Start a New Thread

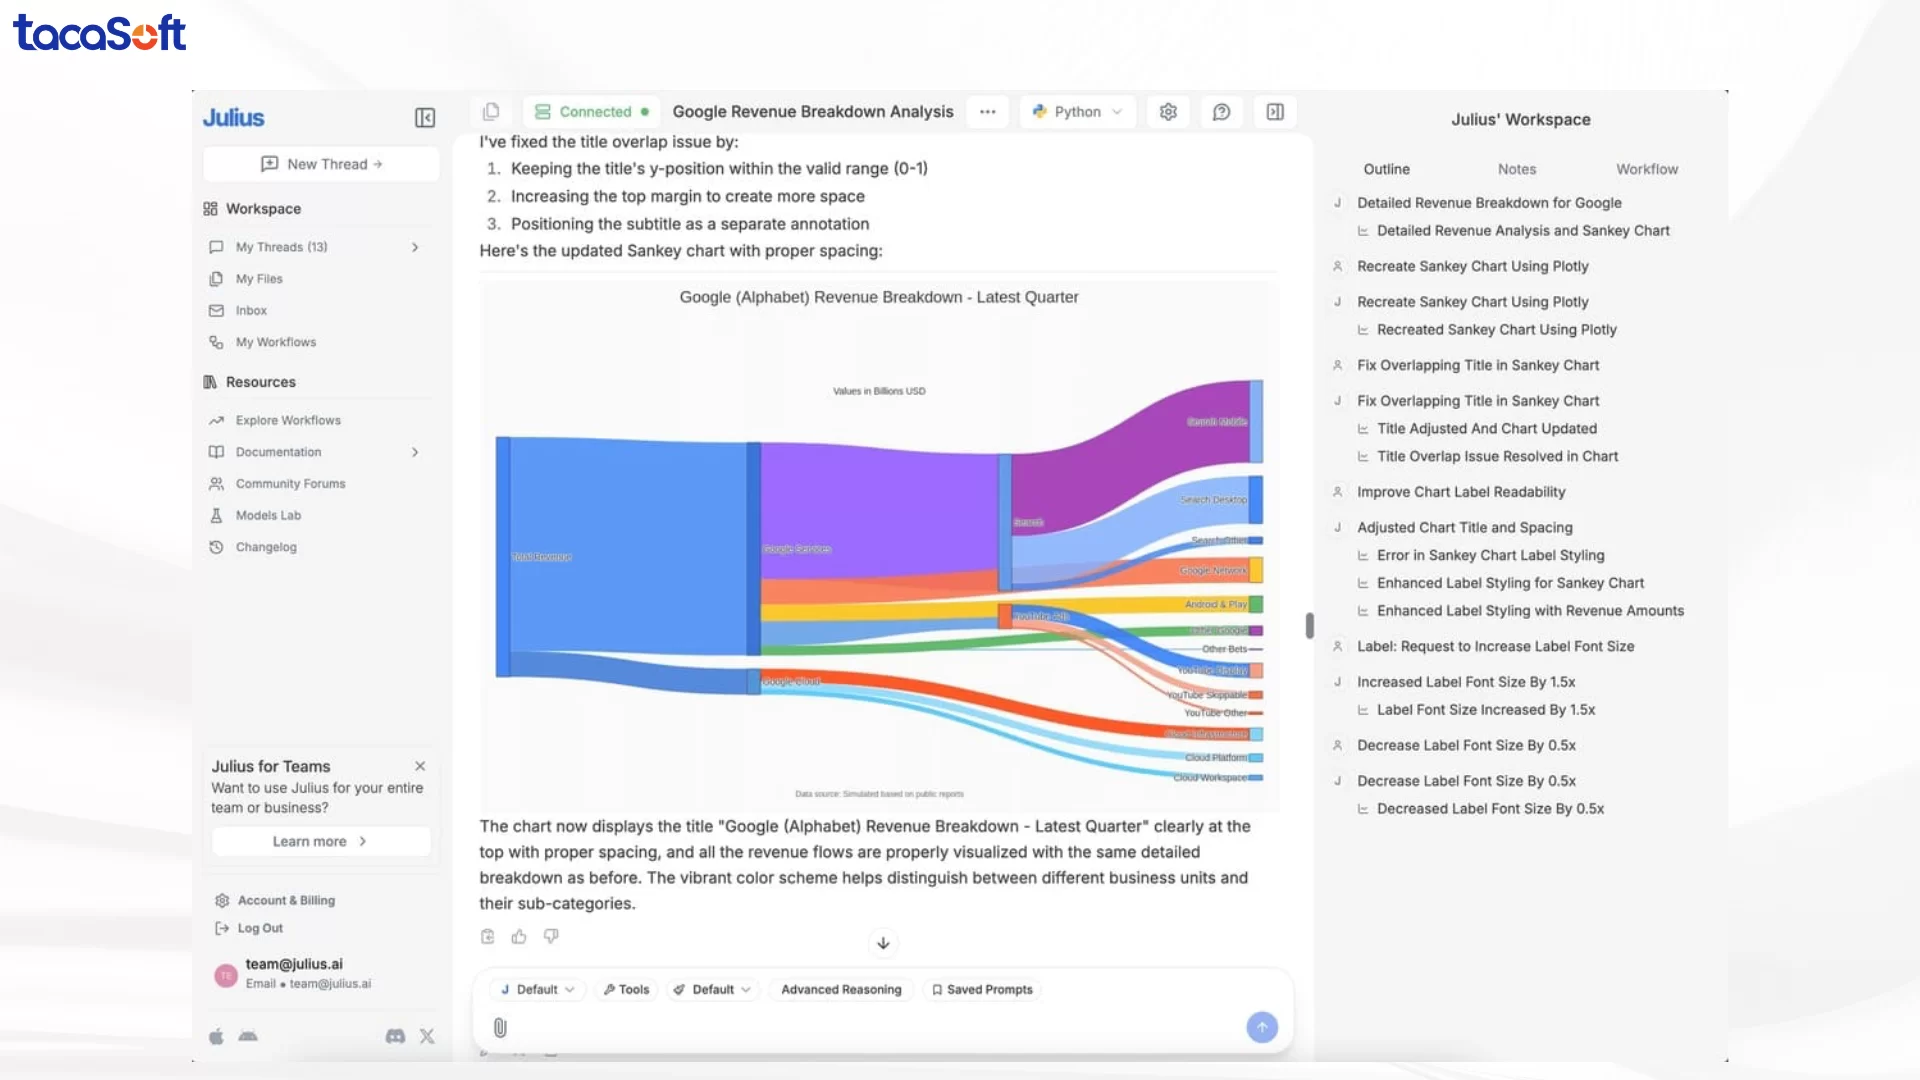pos(321,164)
